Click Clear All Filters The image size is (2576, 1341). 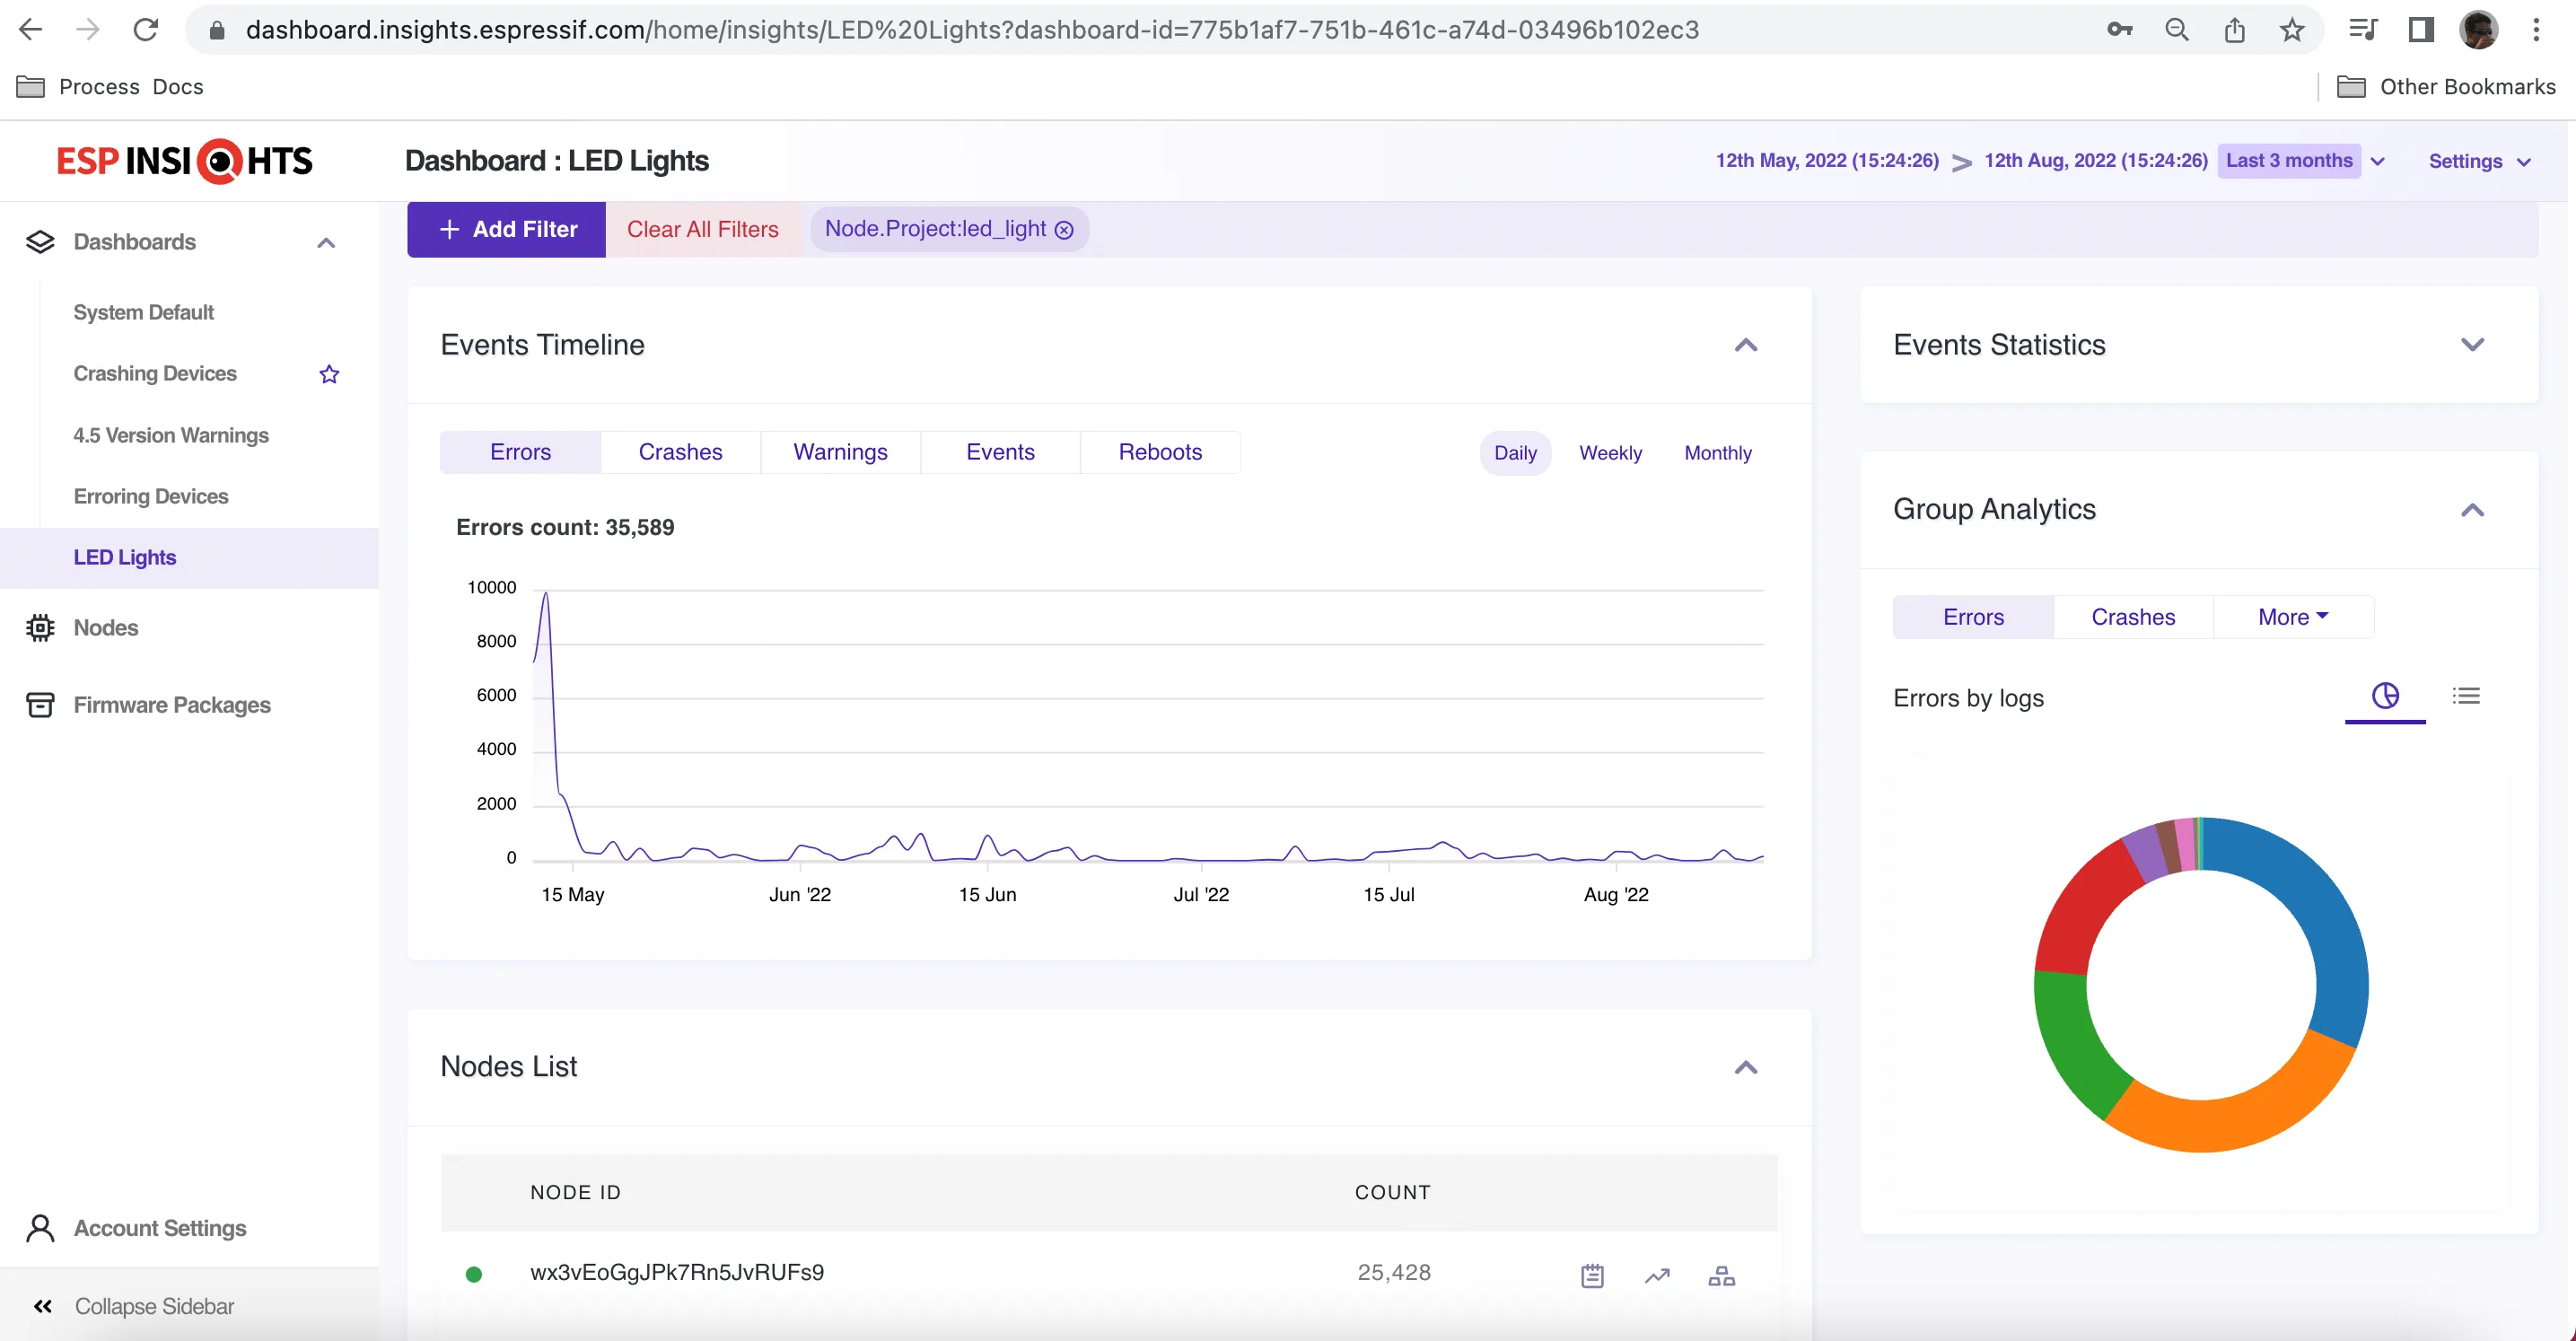click(x=702, y=229)
